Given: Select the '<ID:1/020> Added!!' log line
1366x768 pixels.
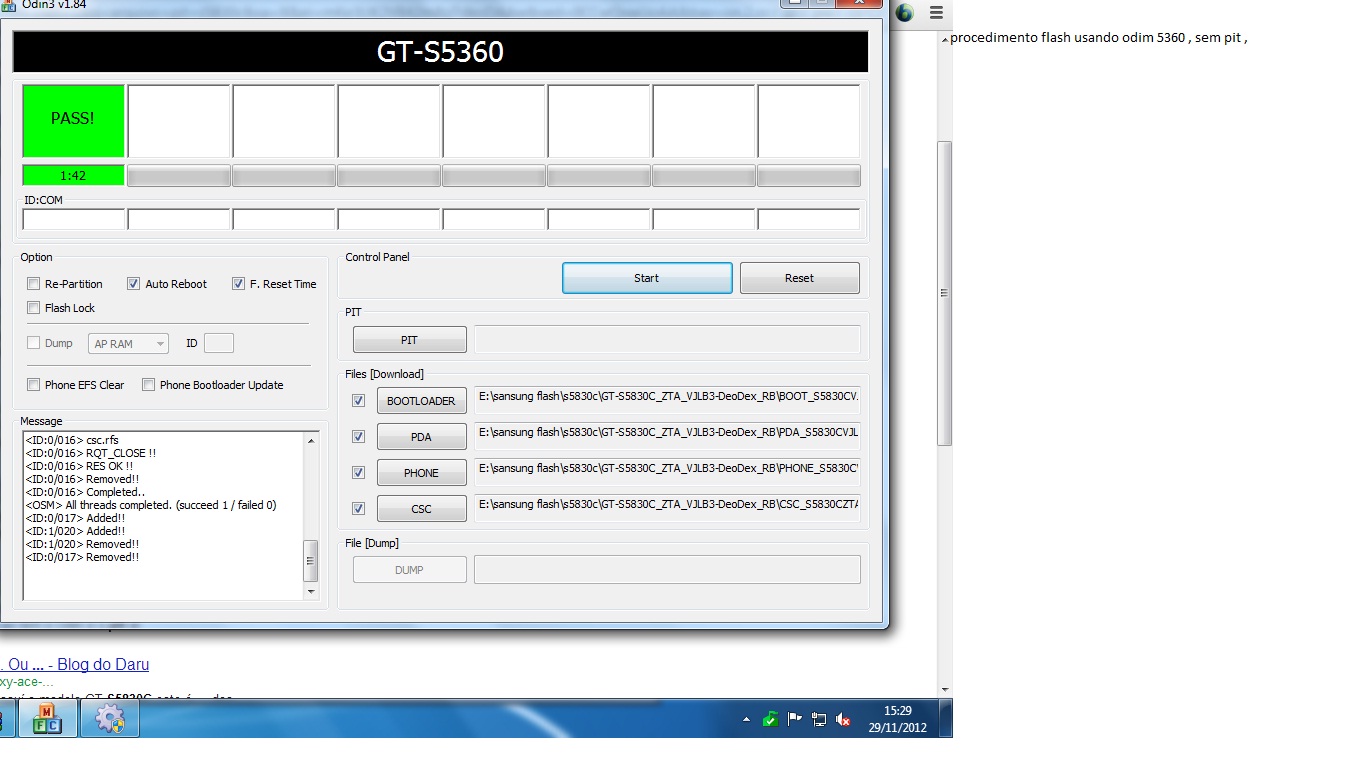Looking at the screenshot, I should click(75, 531).
